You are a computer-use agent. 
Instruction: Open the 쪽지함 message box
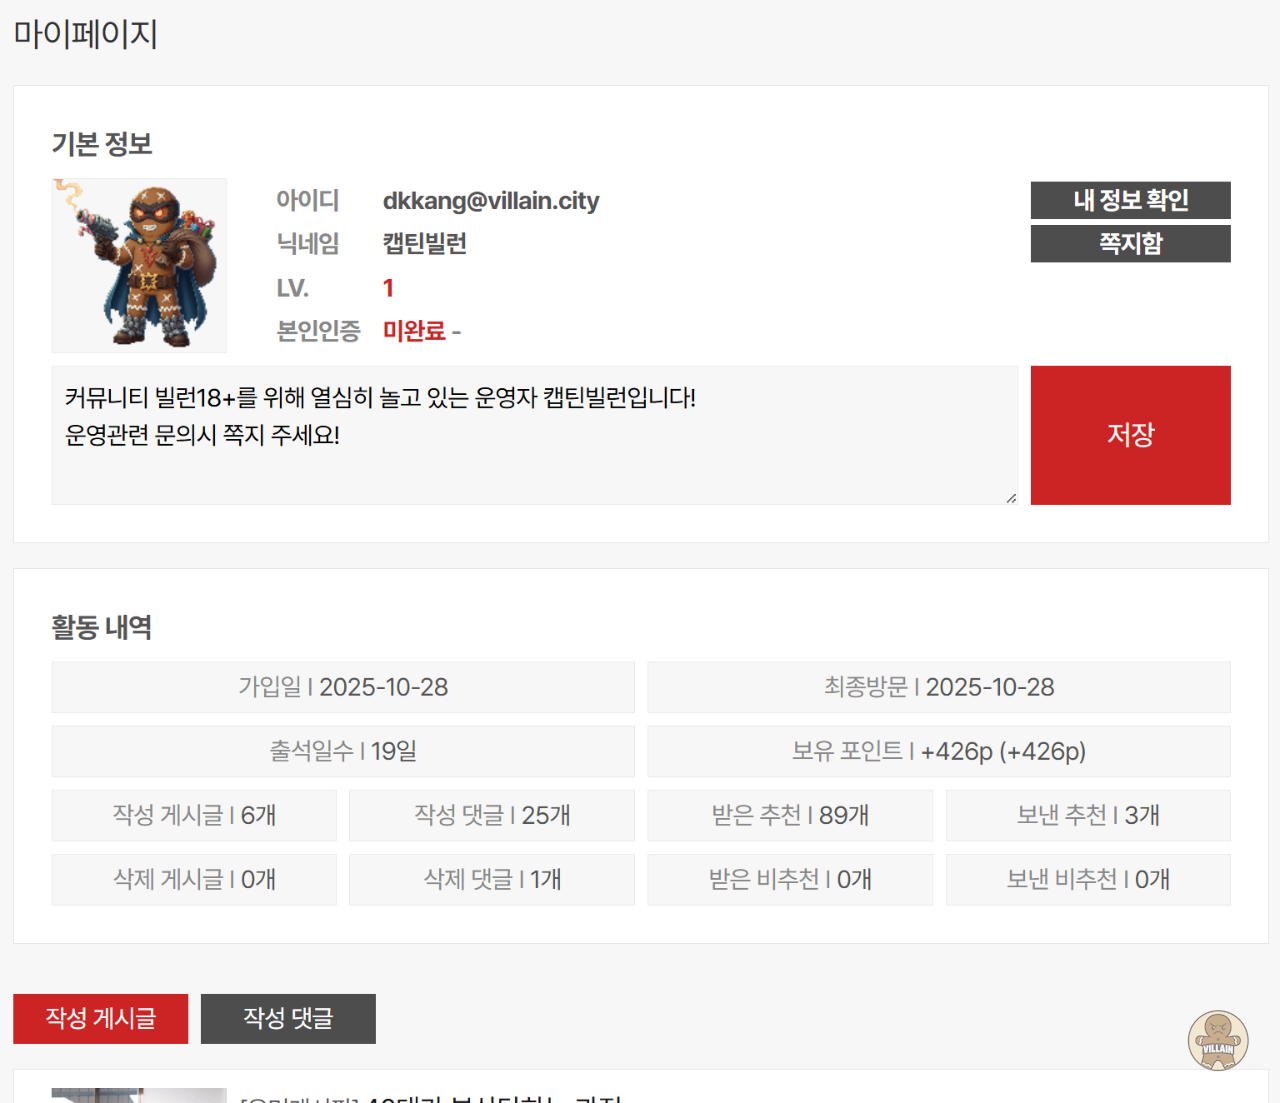tap(1130, 244)
